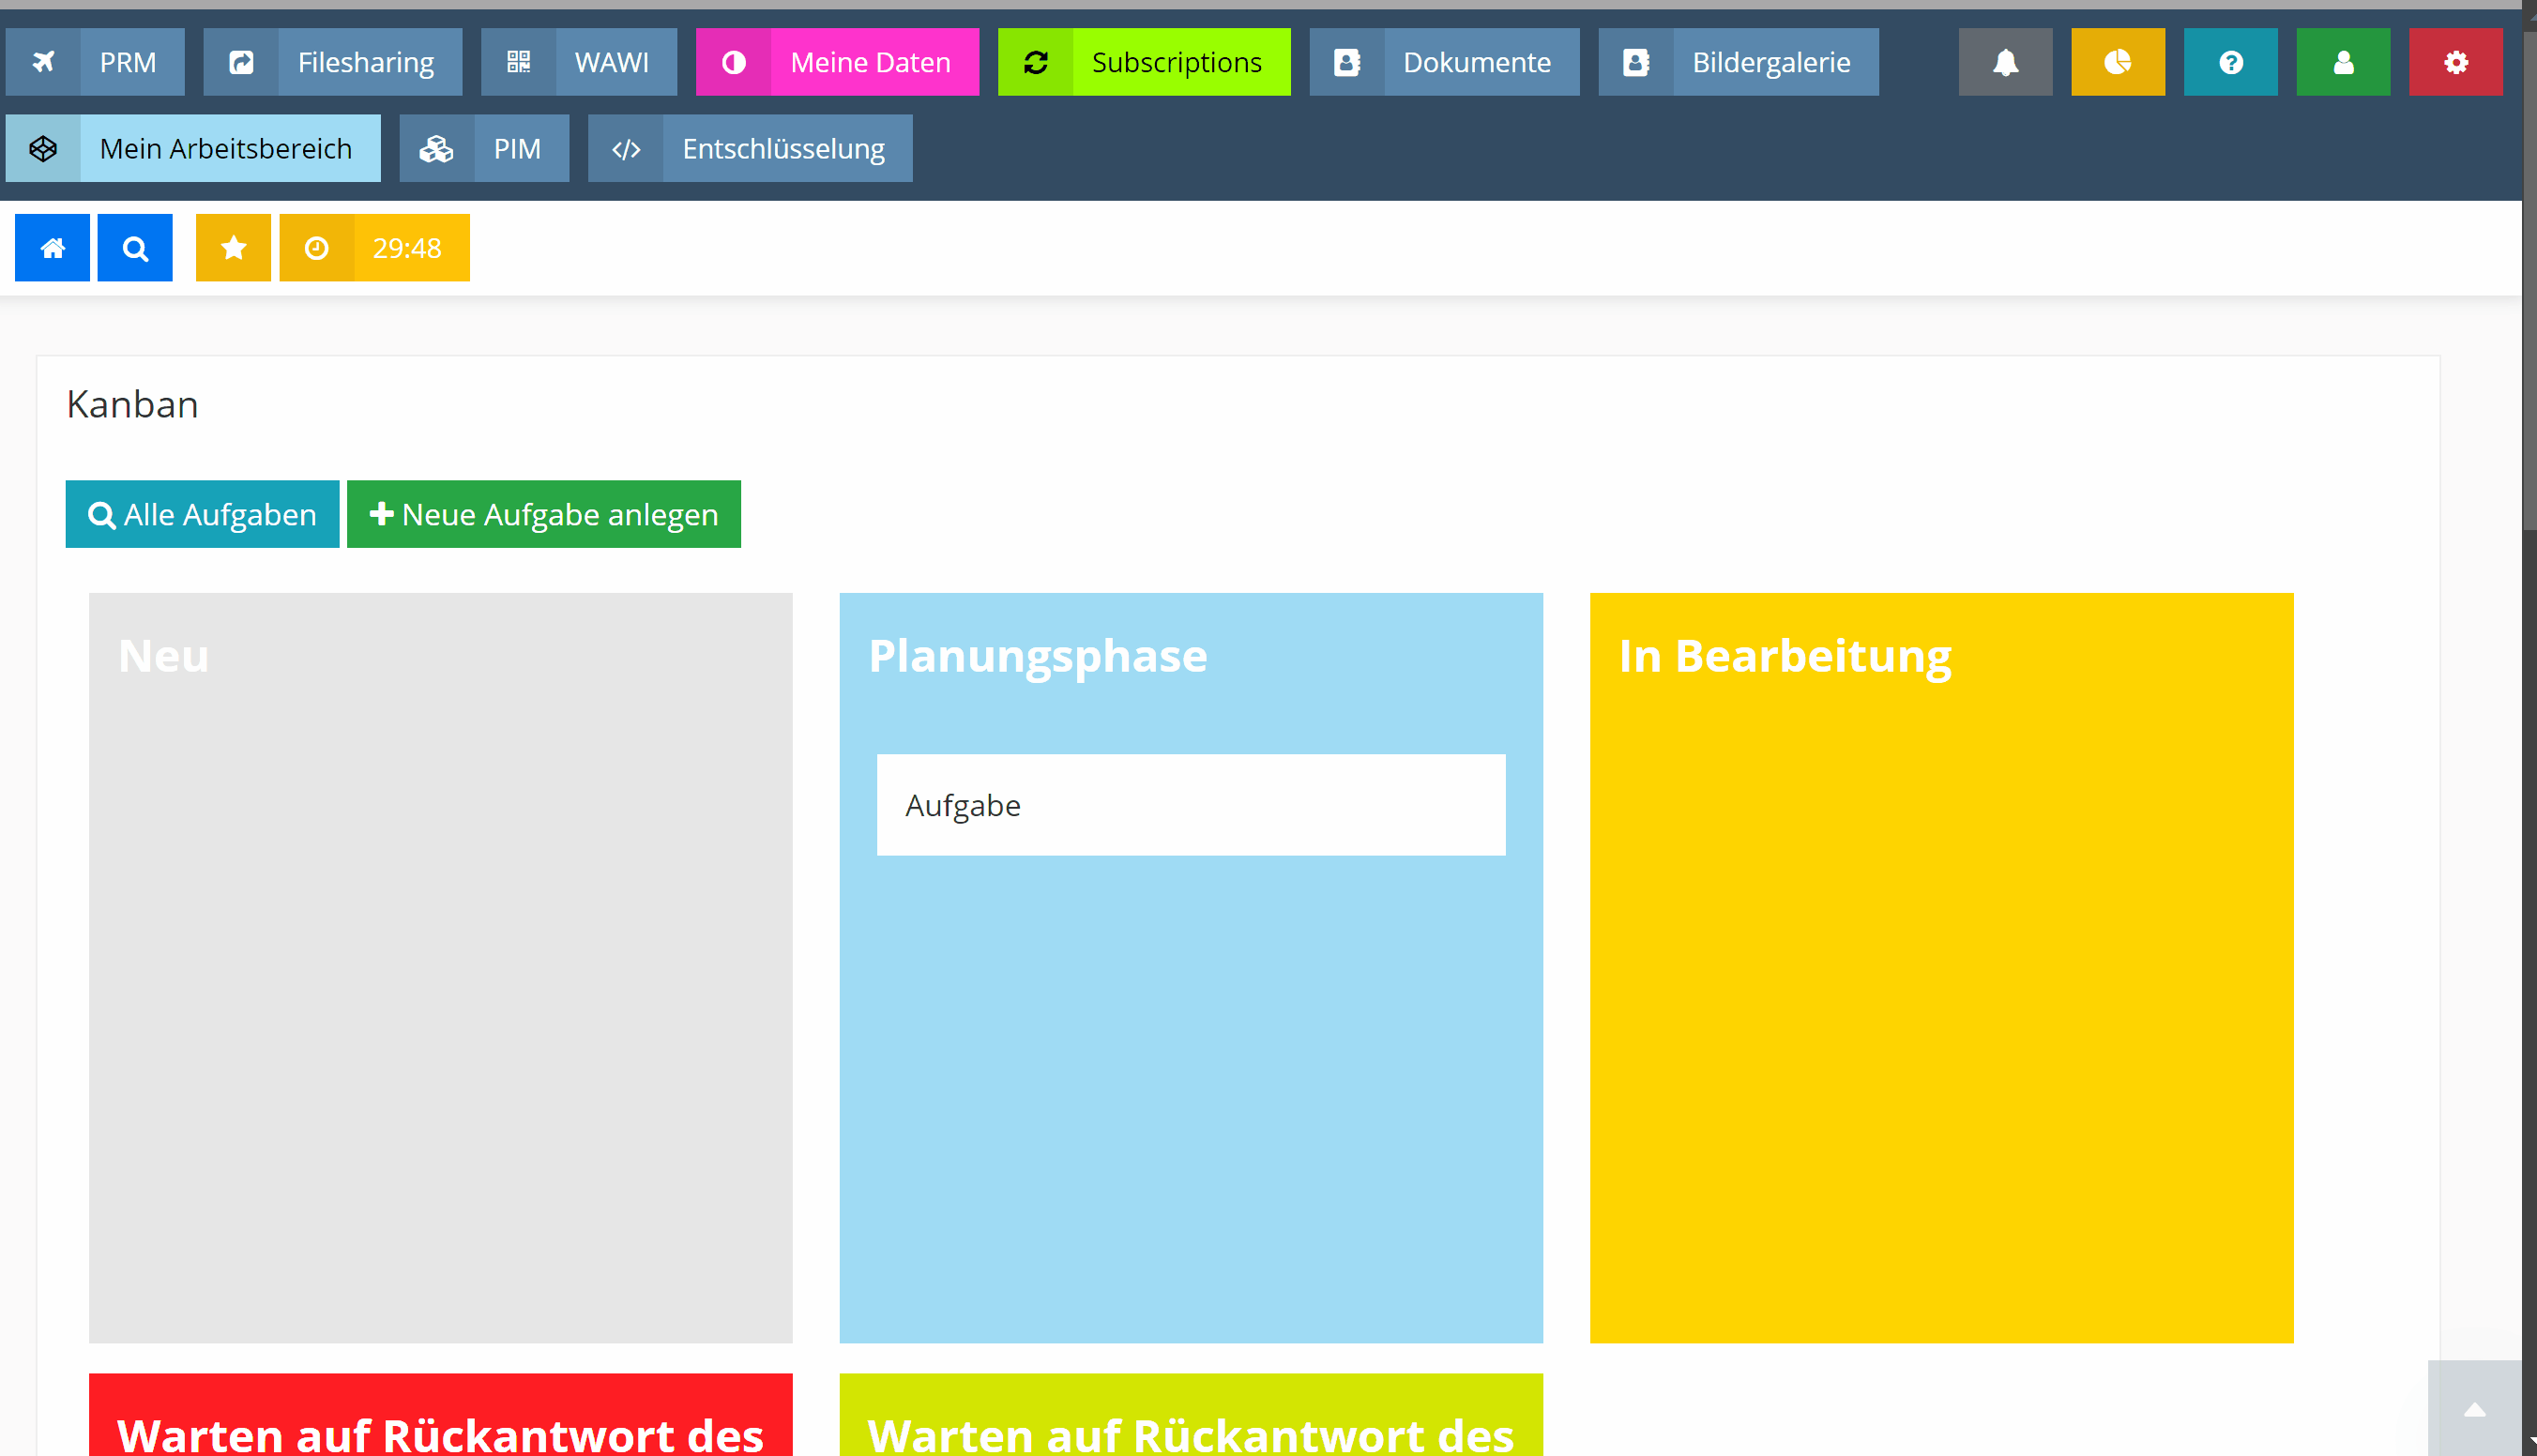Click the Alle Aufgaben button

[x=202, y=514]
